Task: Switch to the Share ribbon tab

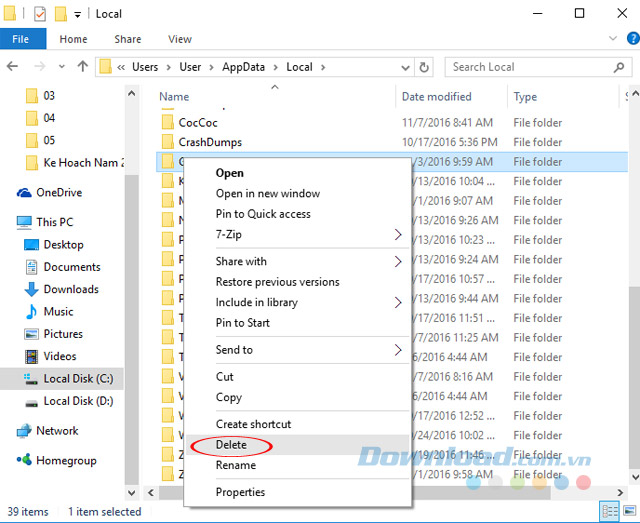Action: pyautogui.click(x=128, y=39)
